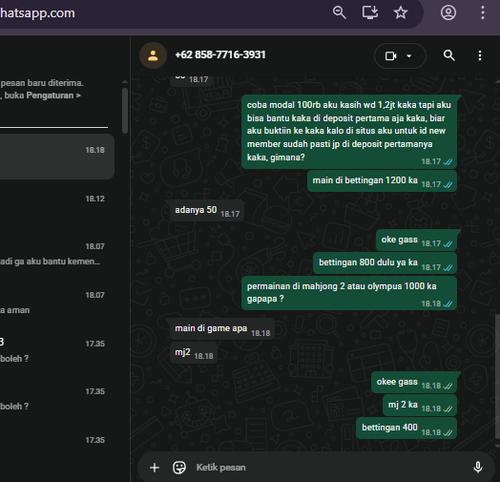Click the 'okee gass' sent message
Screen dimensions: 500x482
tap(414, 382)
